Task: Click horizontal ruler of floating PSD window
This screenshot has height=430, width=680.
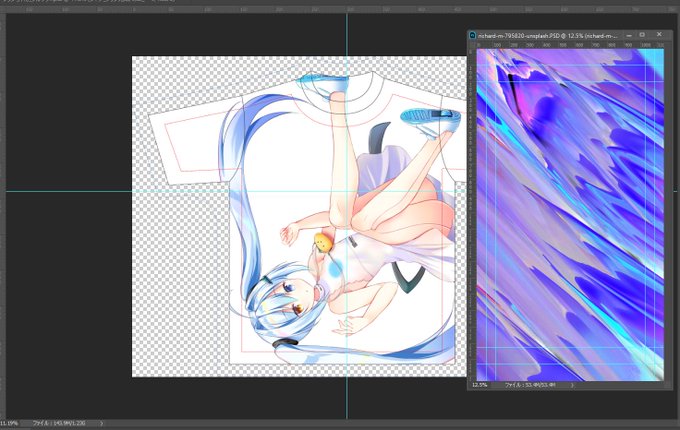Action: coord(569,45)
